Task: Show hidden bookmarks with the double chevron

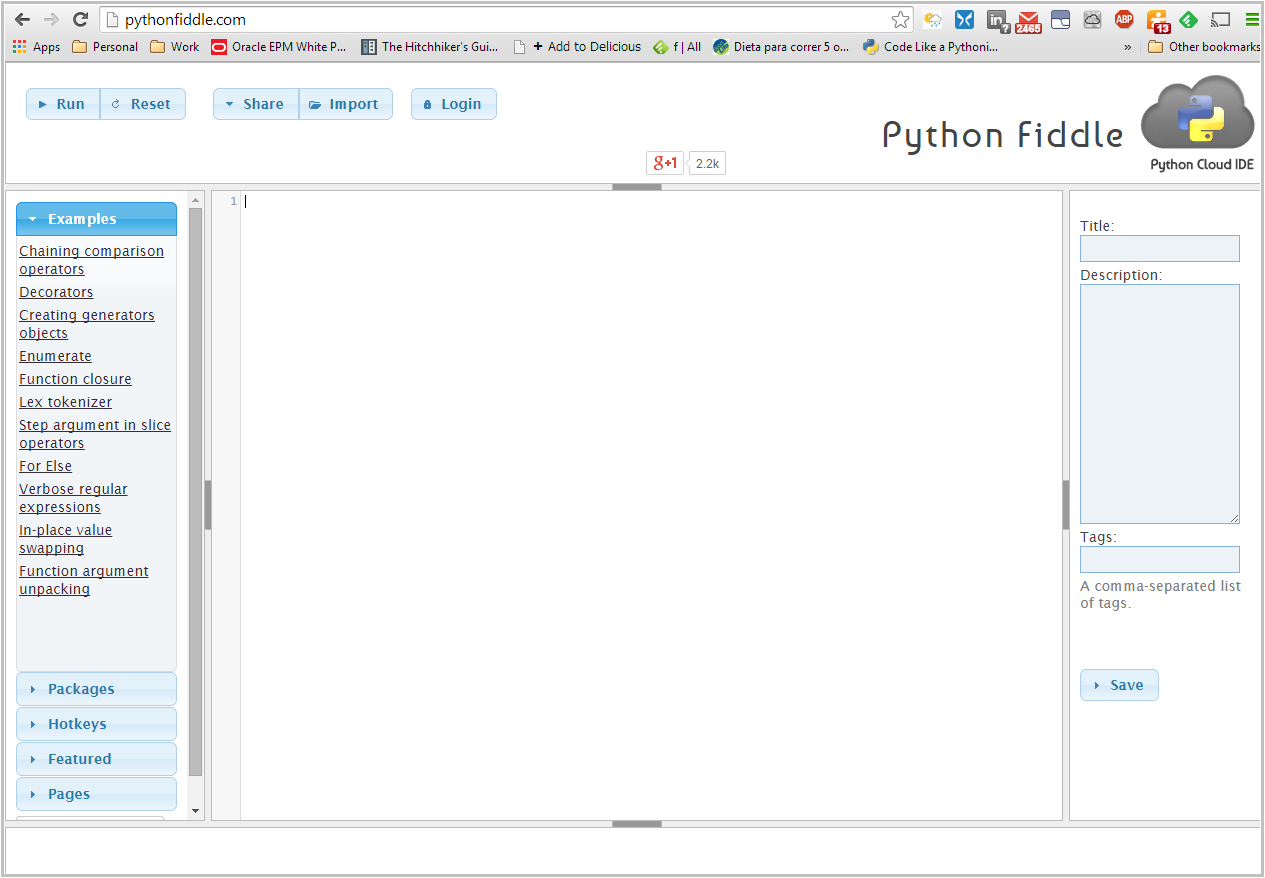Action: (1128, 47)
